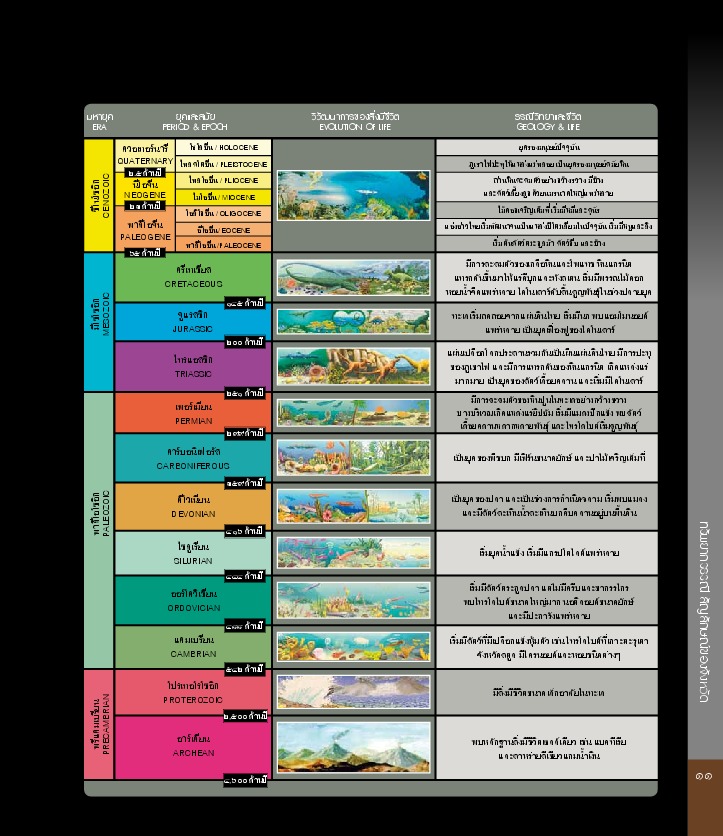Click the PALEOGENE period cell
This screenshot has height=836, width=723.
tap(145, 230)
